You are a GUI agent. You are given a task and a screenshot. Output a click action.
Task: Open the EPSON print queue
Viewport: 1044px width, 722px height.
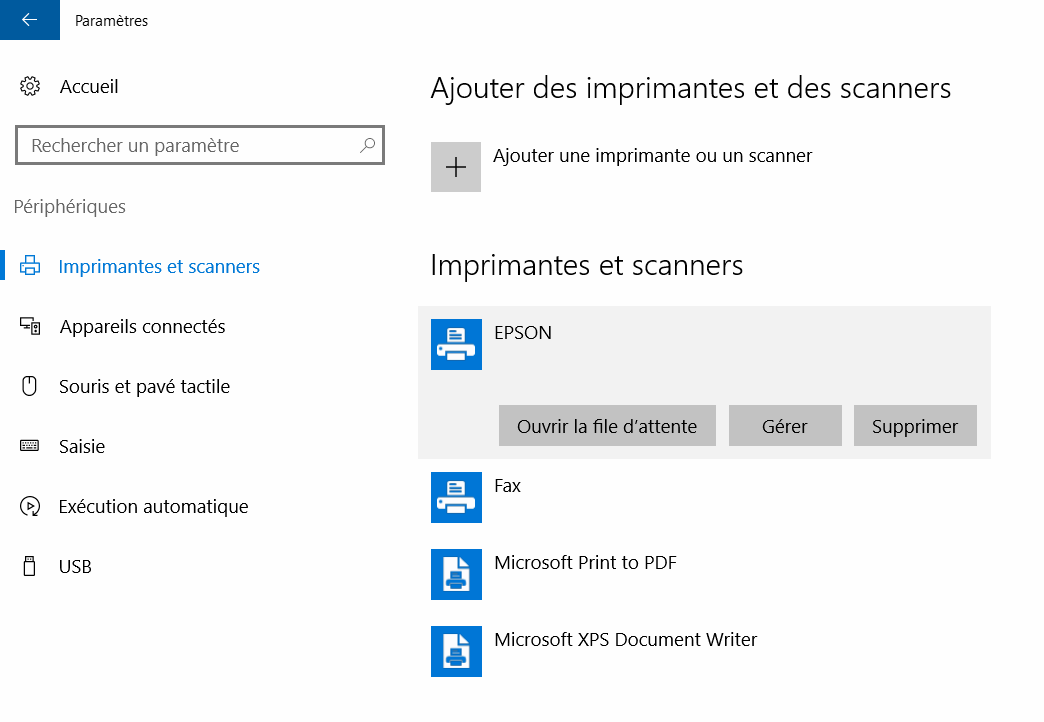[607, 427]
